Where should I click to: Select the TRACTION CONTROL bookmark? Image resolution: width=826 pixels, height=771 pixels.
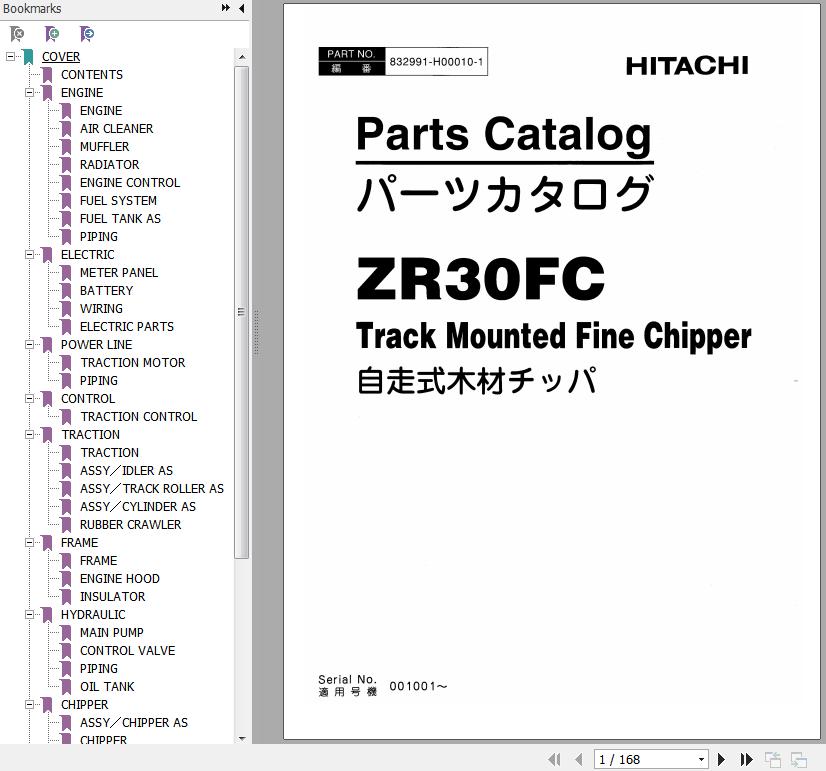pyautogui.click(x=139, y=417)
